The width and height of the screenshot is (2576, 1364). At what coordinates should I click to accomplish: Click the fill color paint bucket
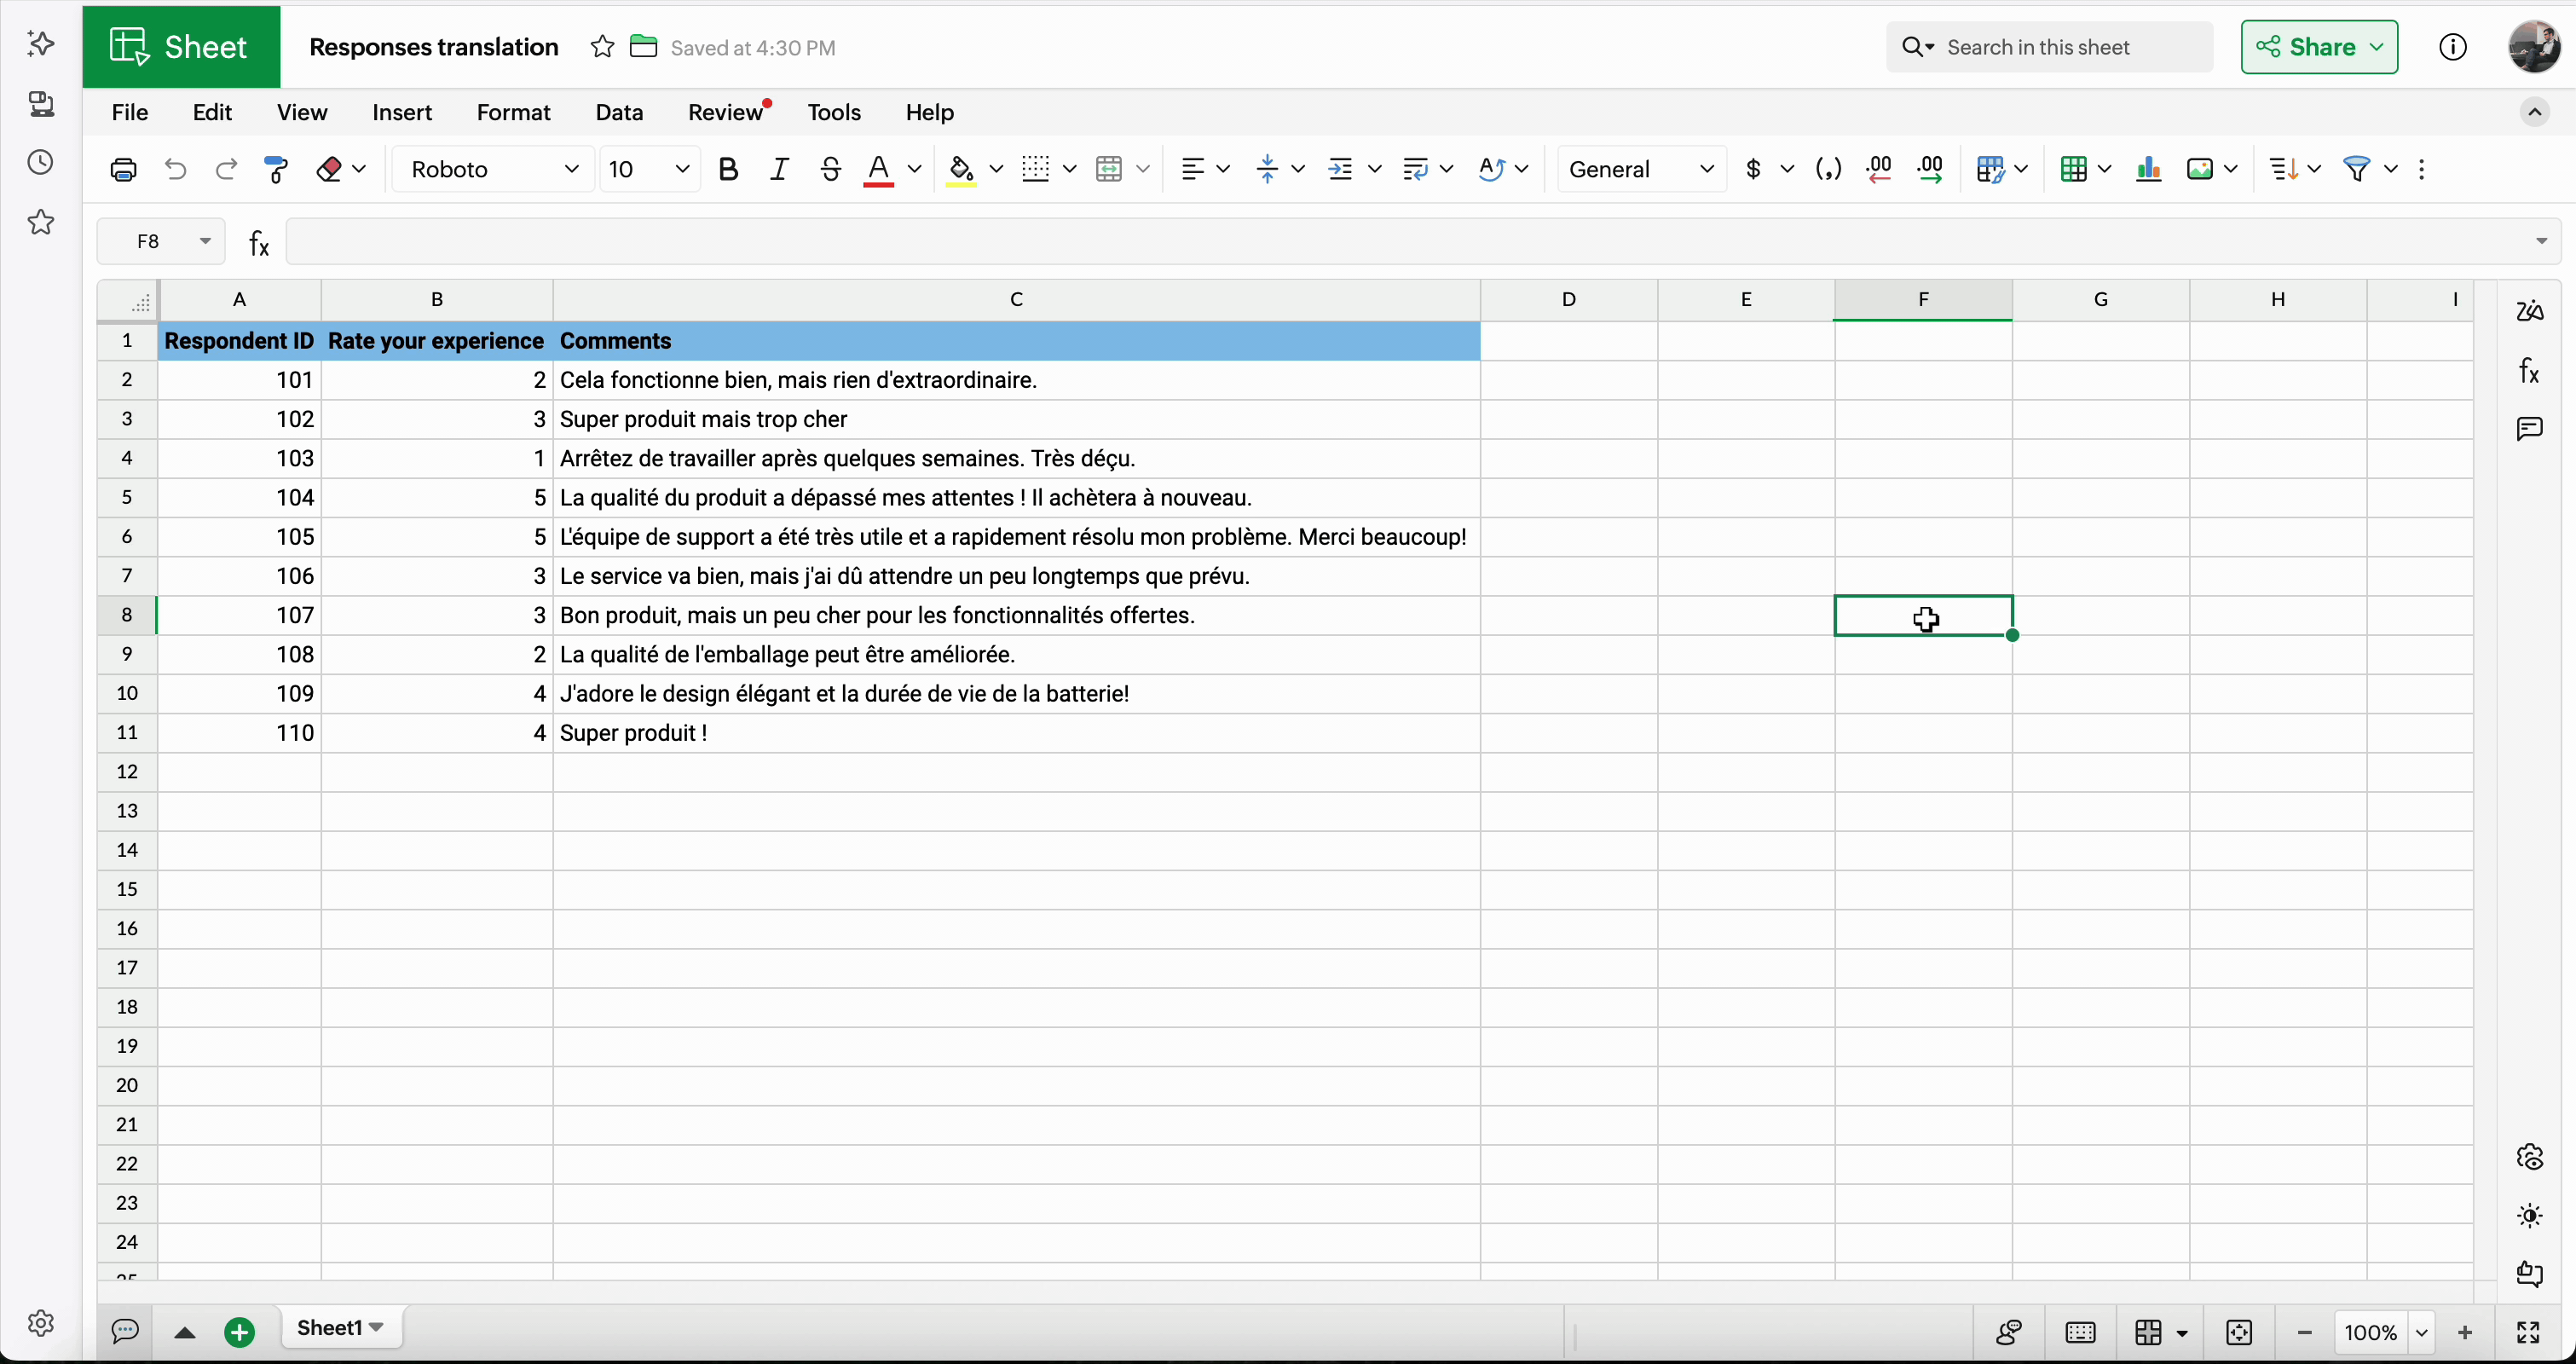point(961,169)
